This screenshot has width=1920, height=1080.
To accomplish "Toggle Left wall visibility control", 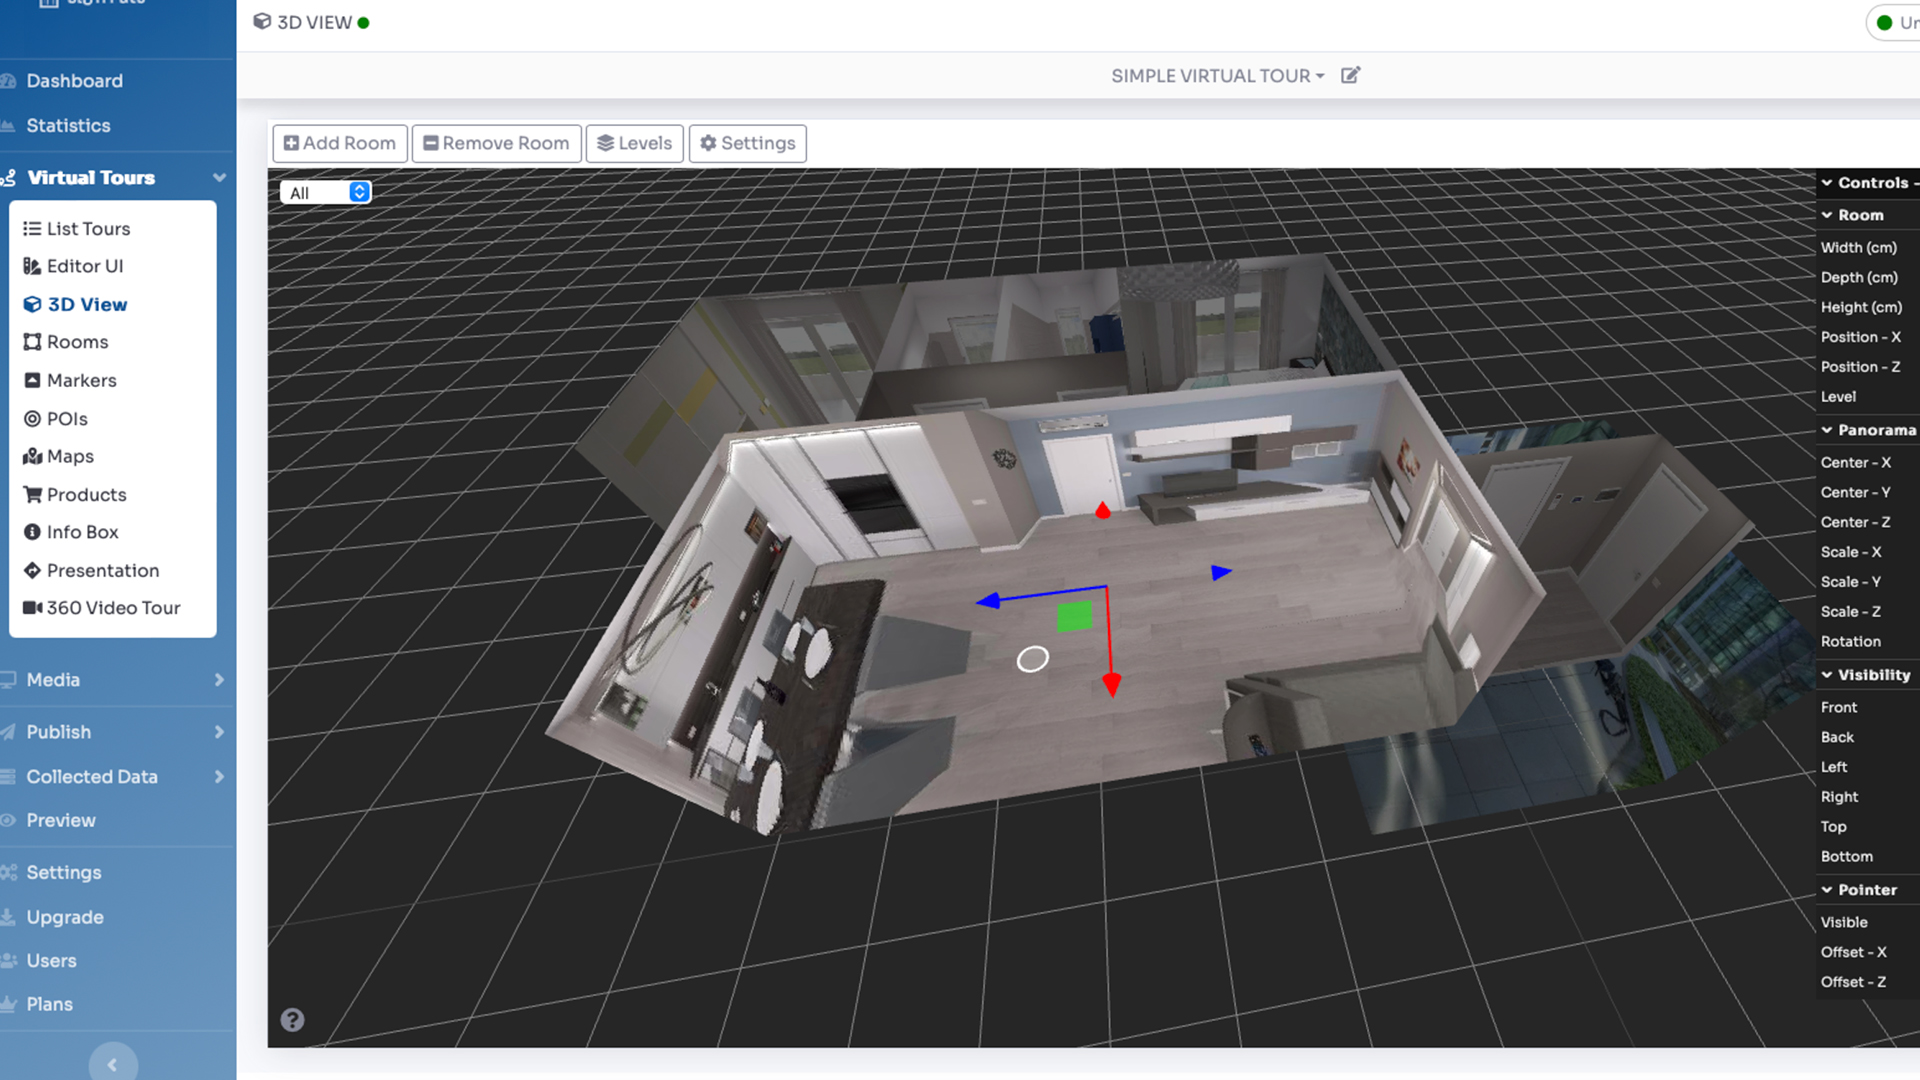I will pyautogui.click(x=1868, y=767).
